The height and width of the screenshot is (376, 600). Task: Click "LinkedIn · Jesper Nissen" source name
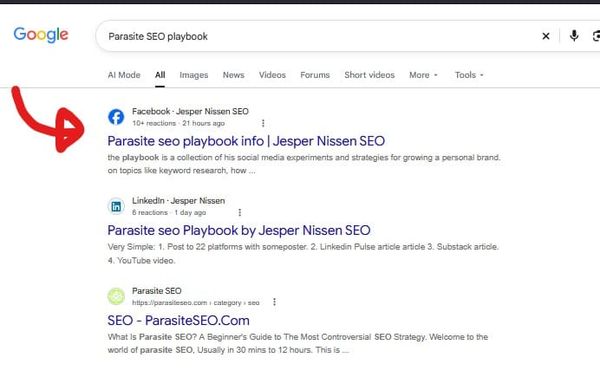pos(178,200)
